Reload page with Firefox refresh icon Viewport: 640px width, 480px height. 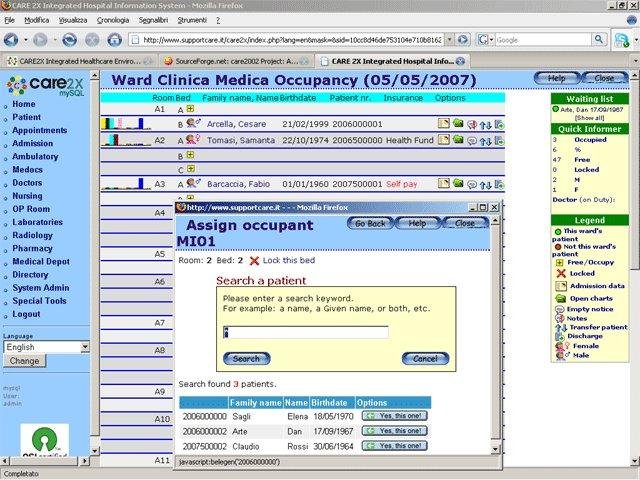(69, 40)
